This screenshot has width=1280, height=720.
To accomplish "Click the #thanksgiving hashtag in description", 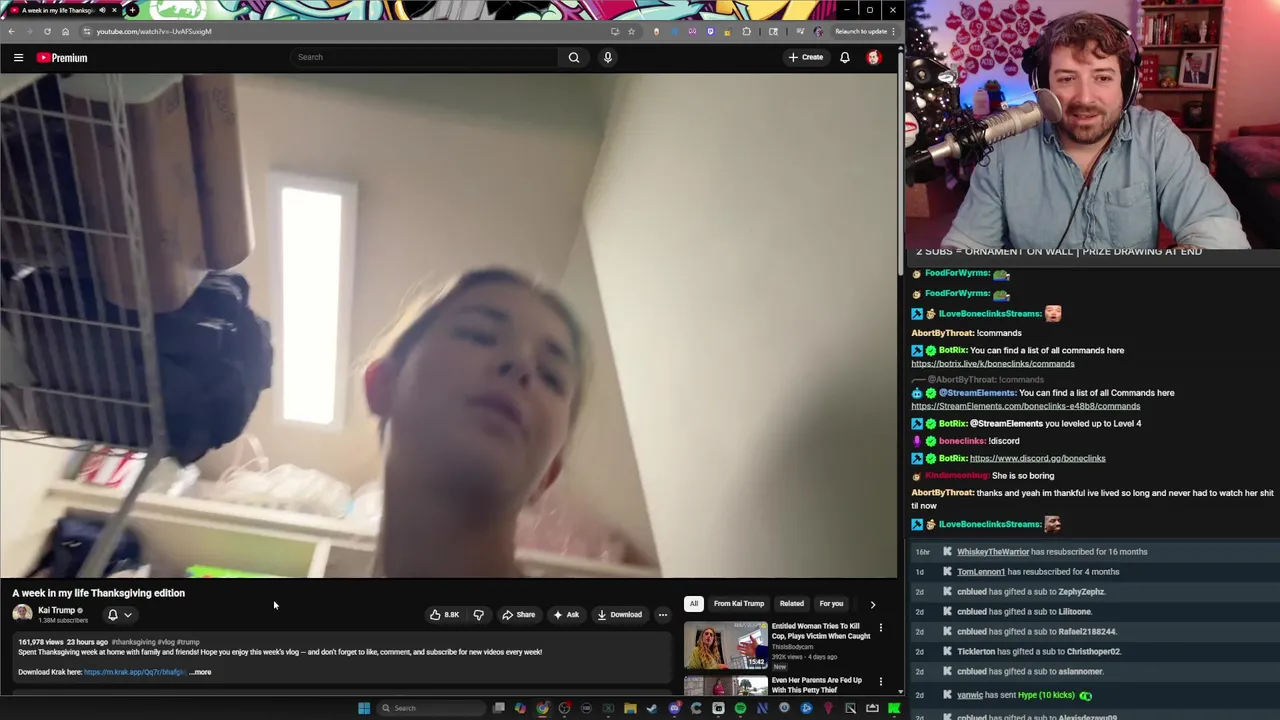I will tap(133, 642).
